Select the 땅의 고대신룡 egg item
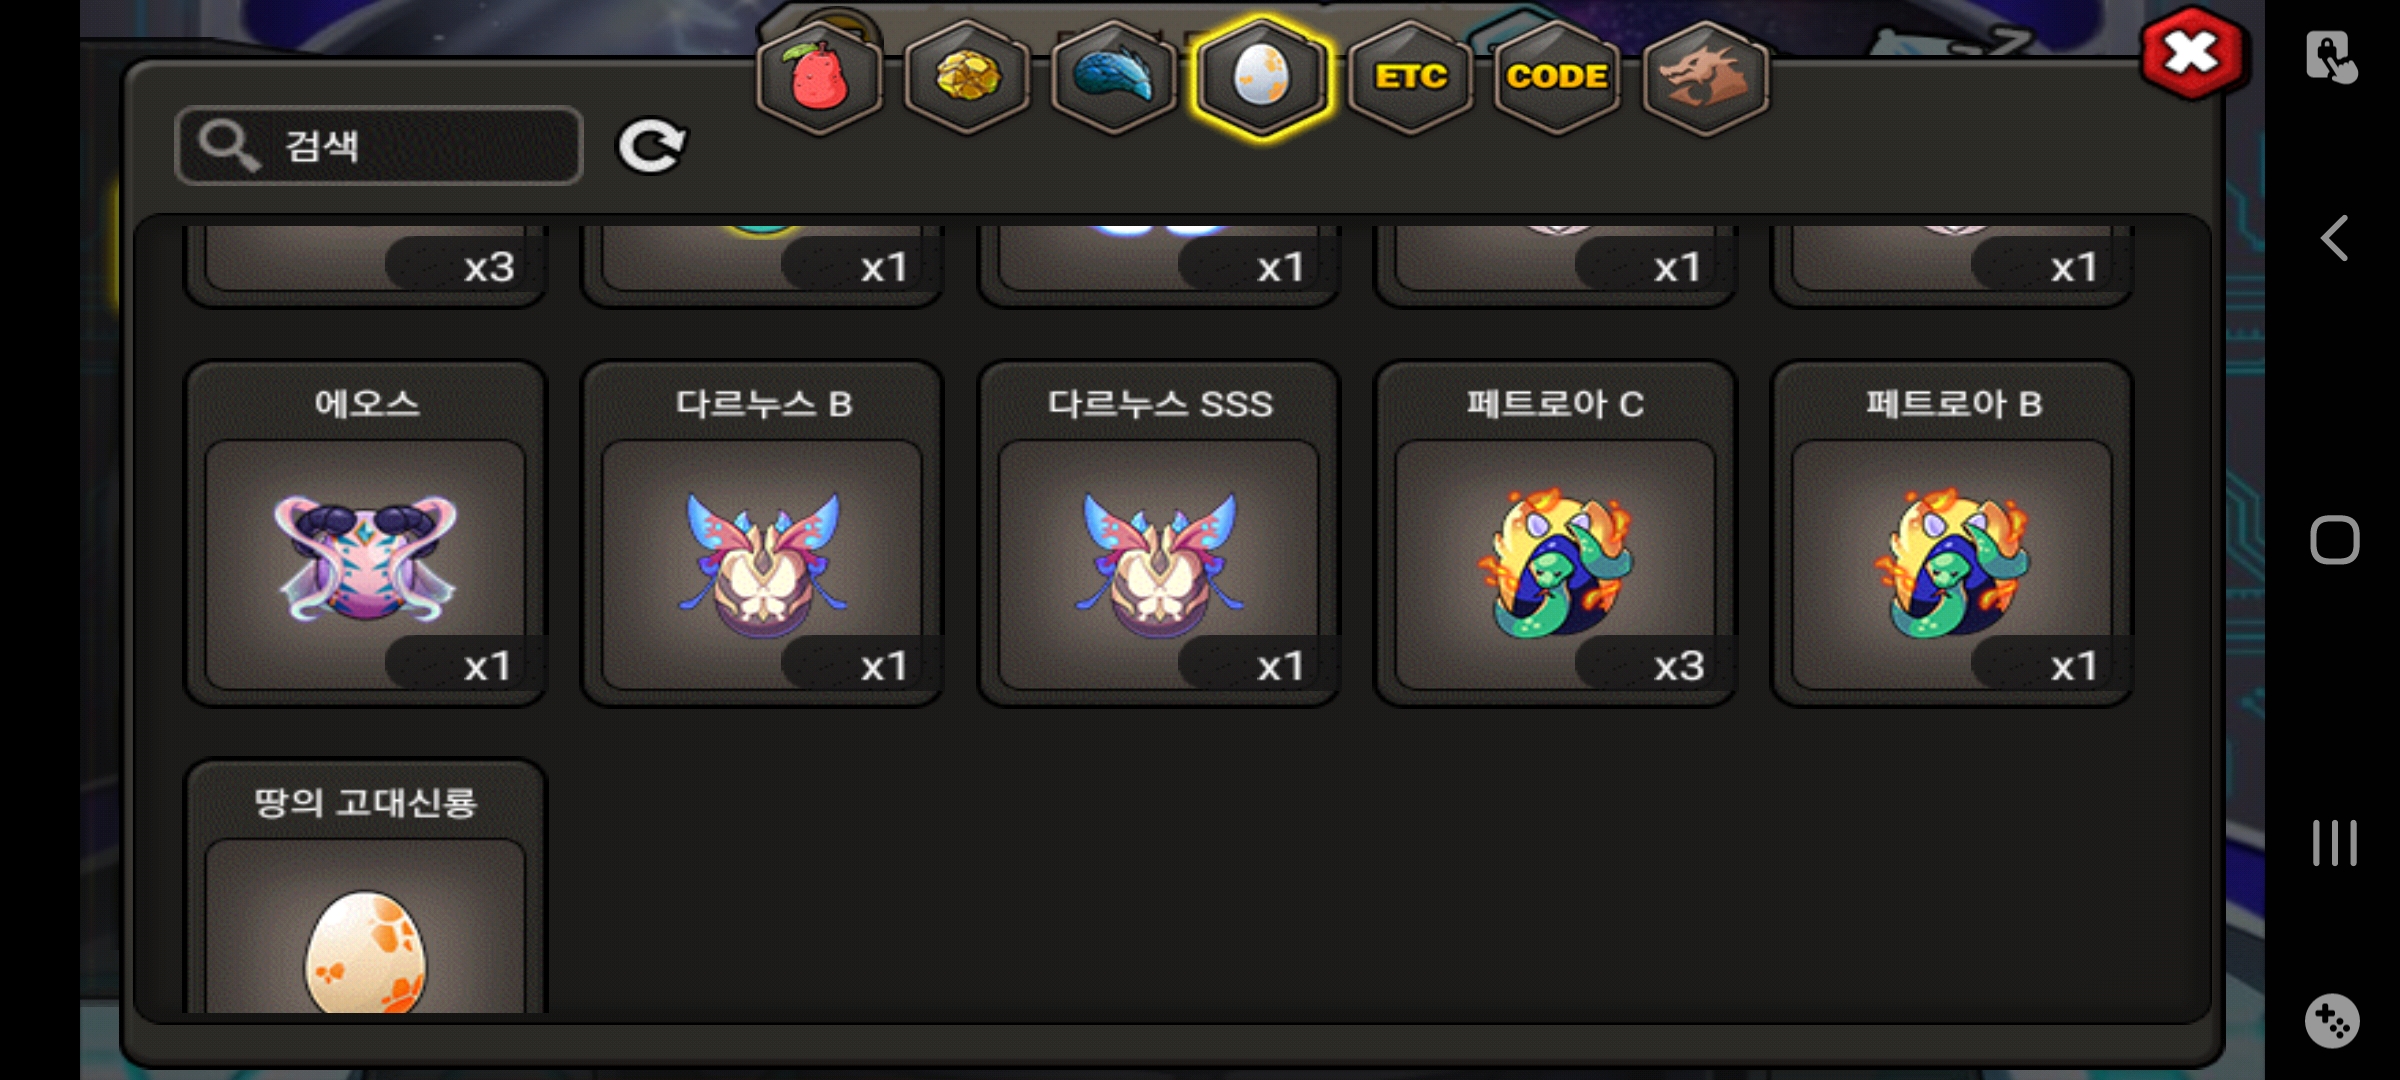The image size is (2400, 1080). tap(366, 886)
